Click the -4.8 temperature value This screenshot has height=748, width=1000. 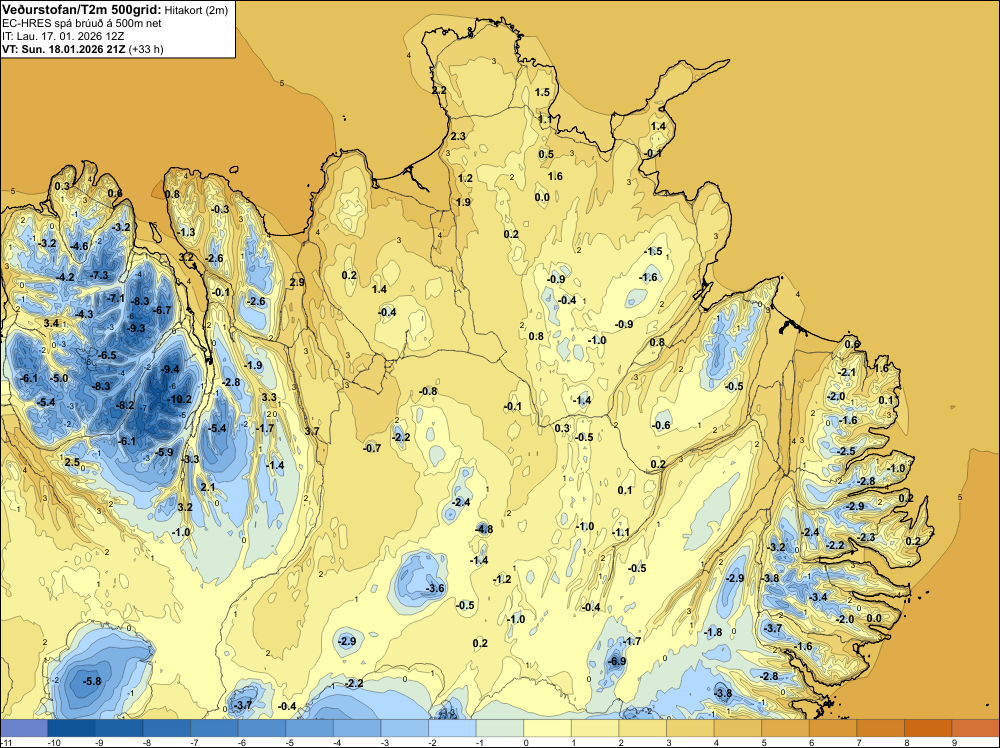click(x=484, y=529)
